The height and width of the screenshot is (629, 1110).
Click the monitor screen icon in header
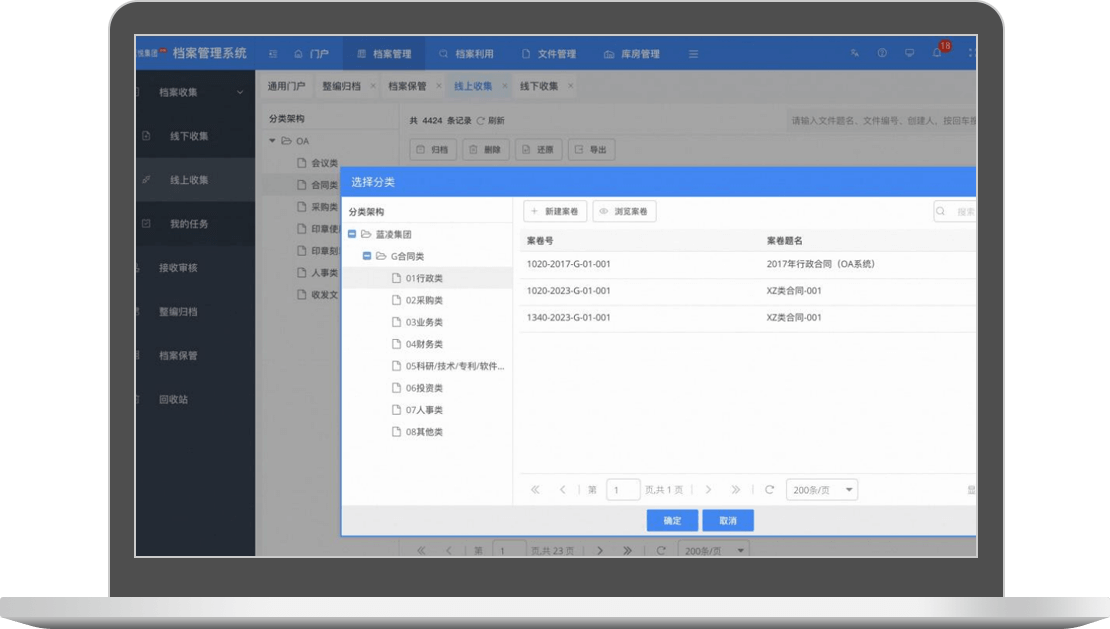(909, 53)
